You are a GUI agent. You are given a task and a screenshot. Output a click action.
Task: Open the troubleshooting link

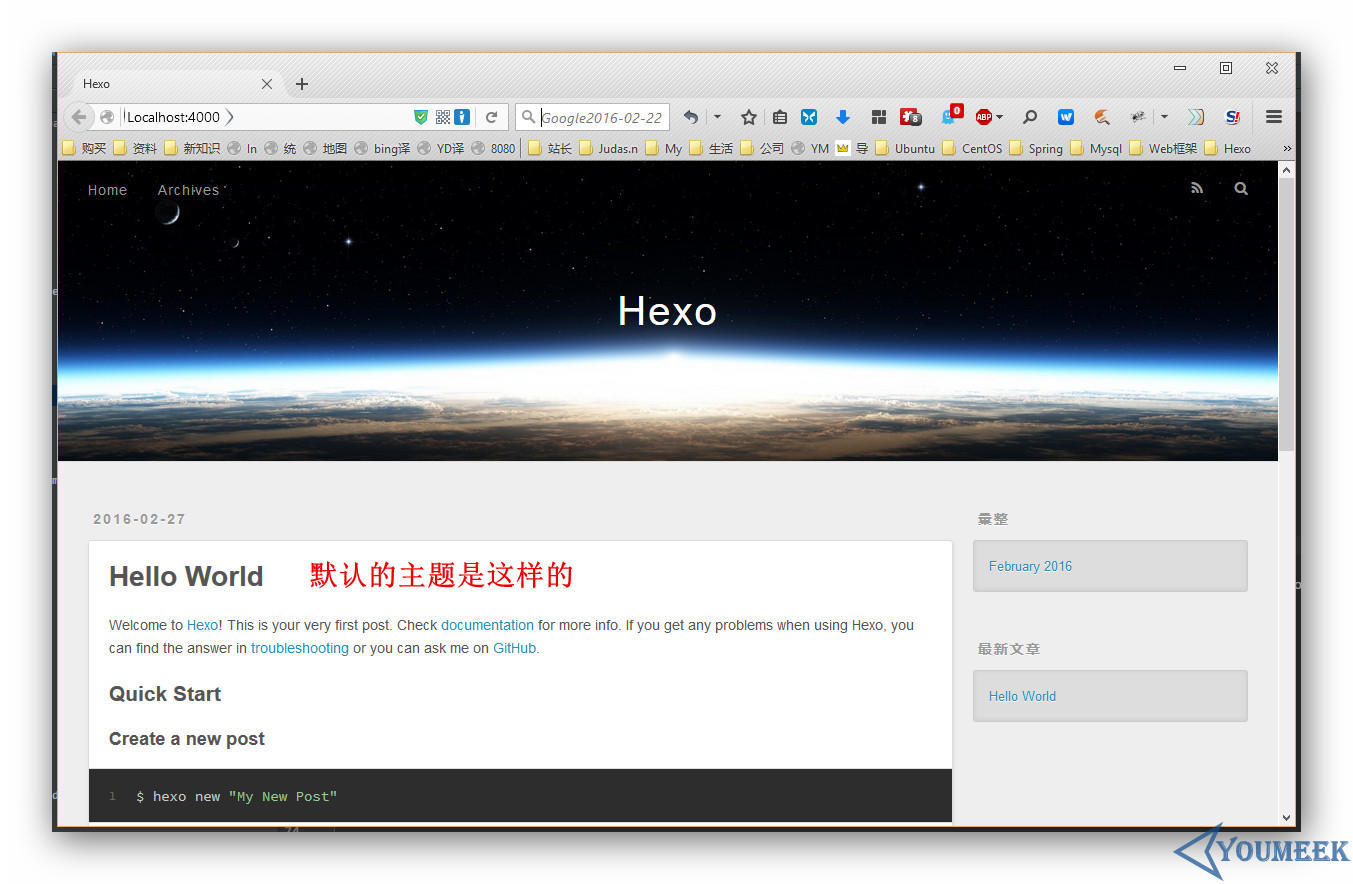pos(300,648)
